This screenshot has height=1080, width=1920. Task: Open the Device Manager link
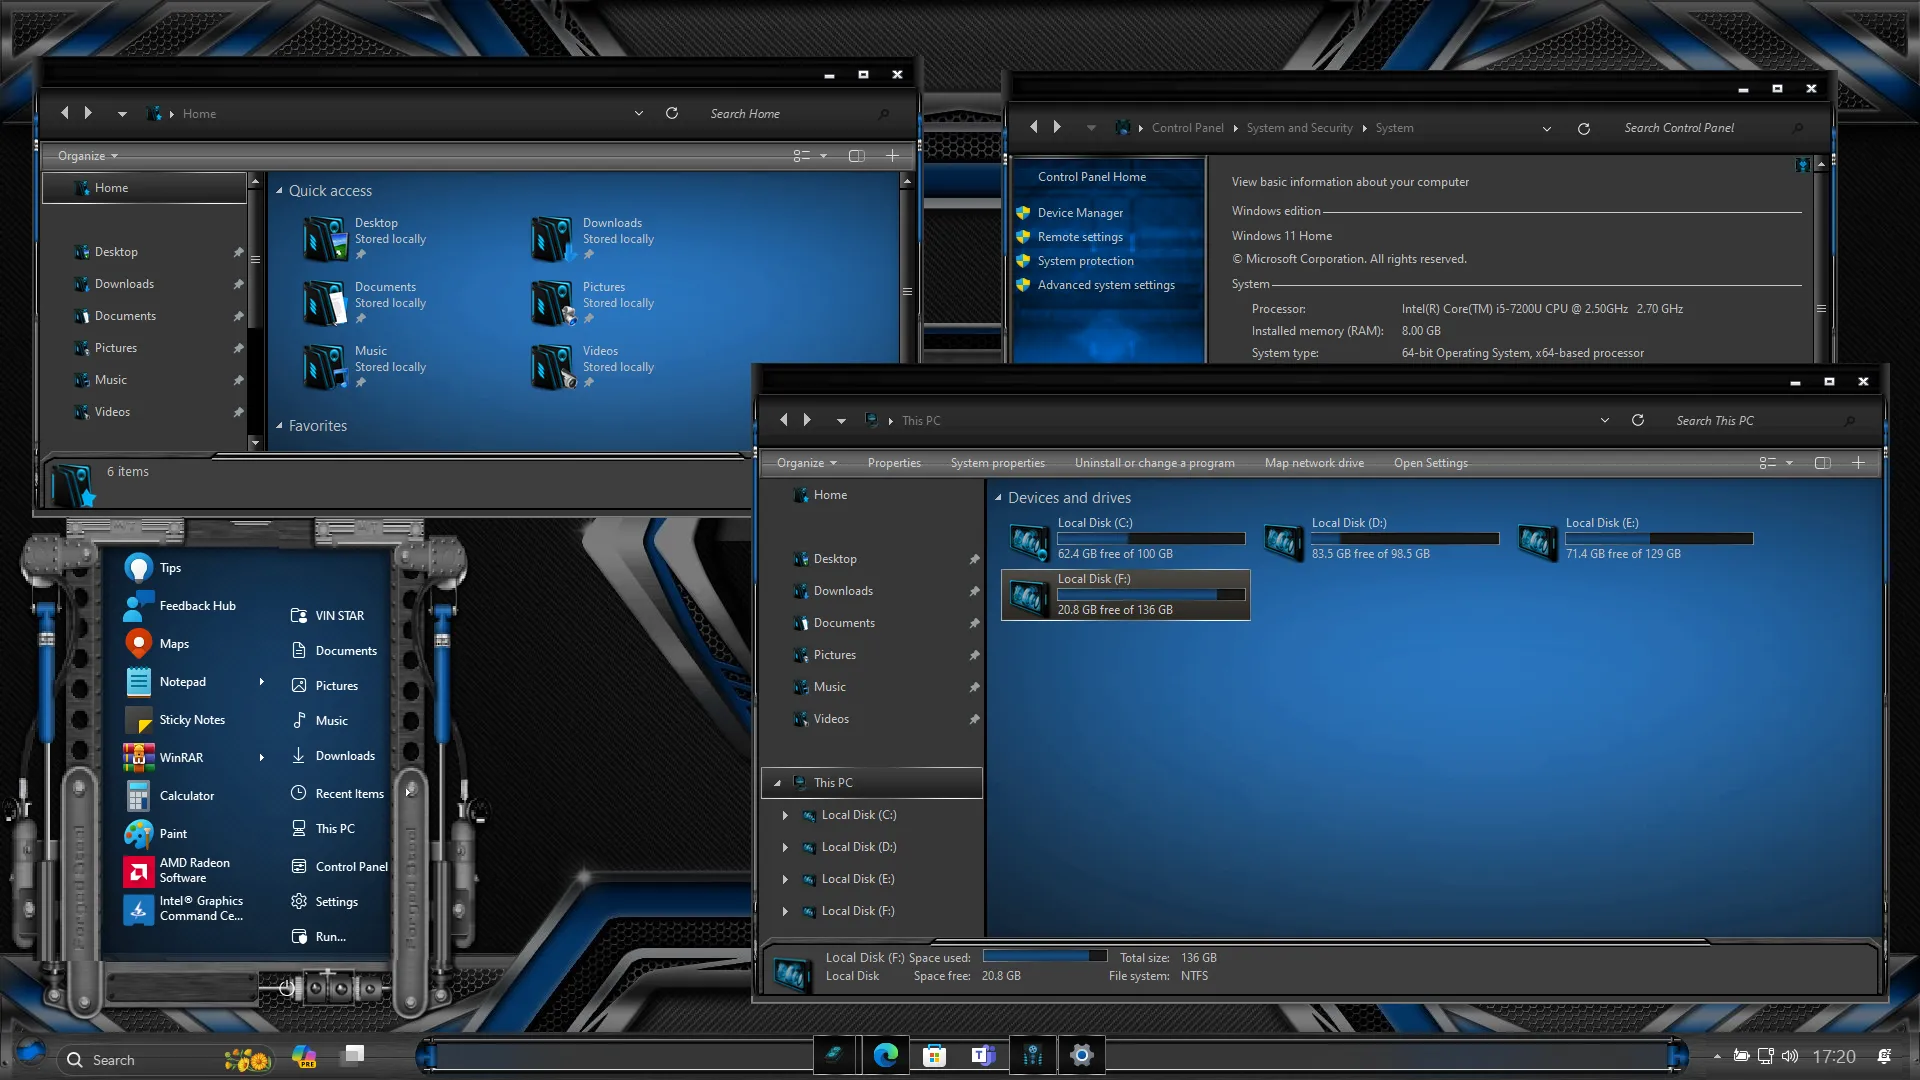coord(1080,213)
